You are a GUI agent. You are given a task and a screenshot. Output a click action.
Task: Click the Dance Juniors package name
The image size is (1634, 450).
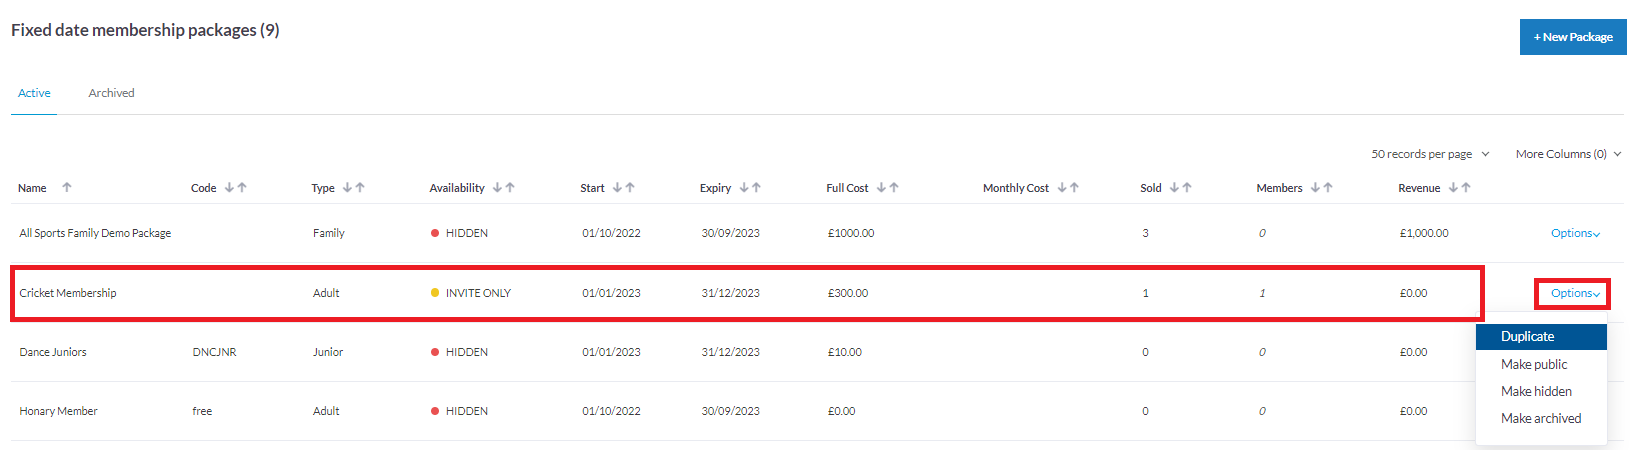[x=53, y=352]
